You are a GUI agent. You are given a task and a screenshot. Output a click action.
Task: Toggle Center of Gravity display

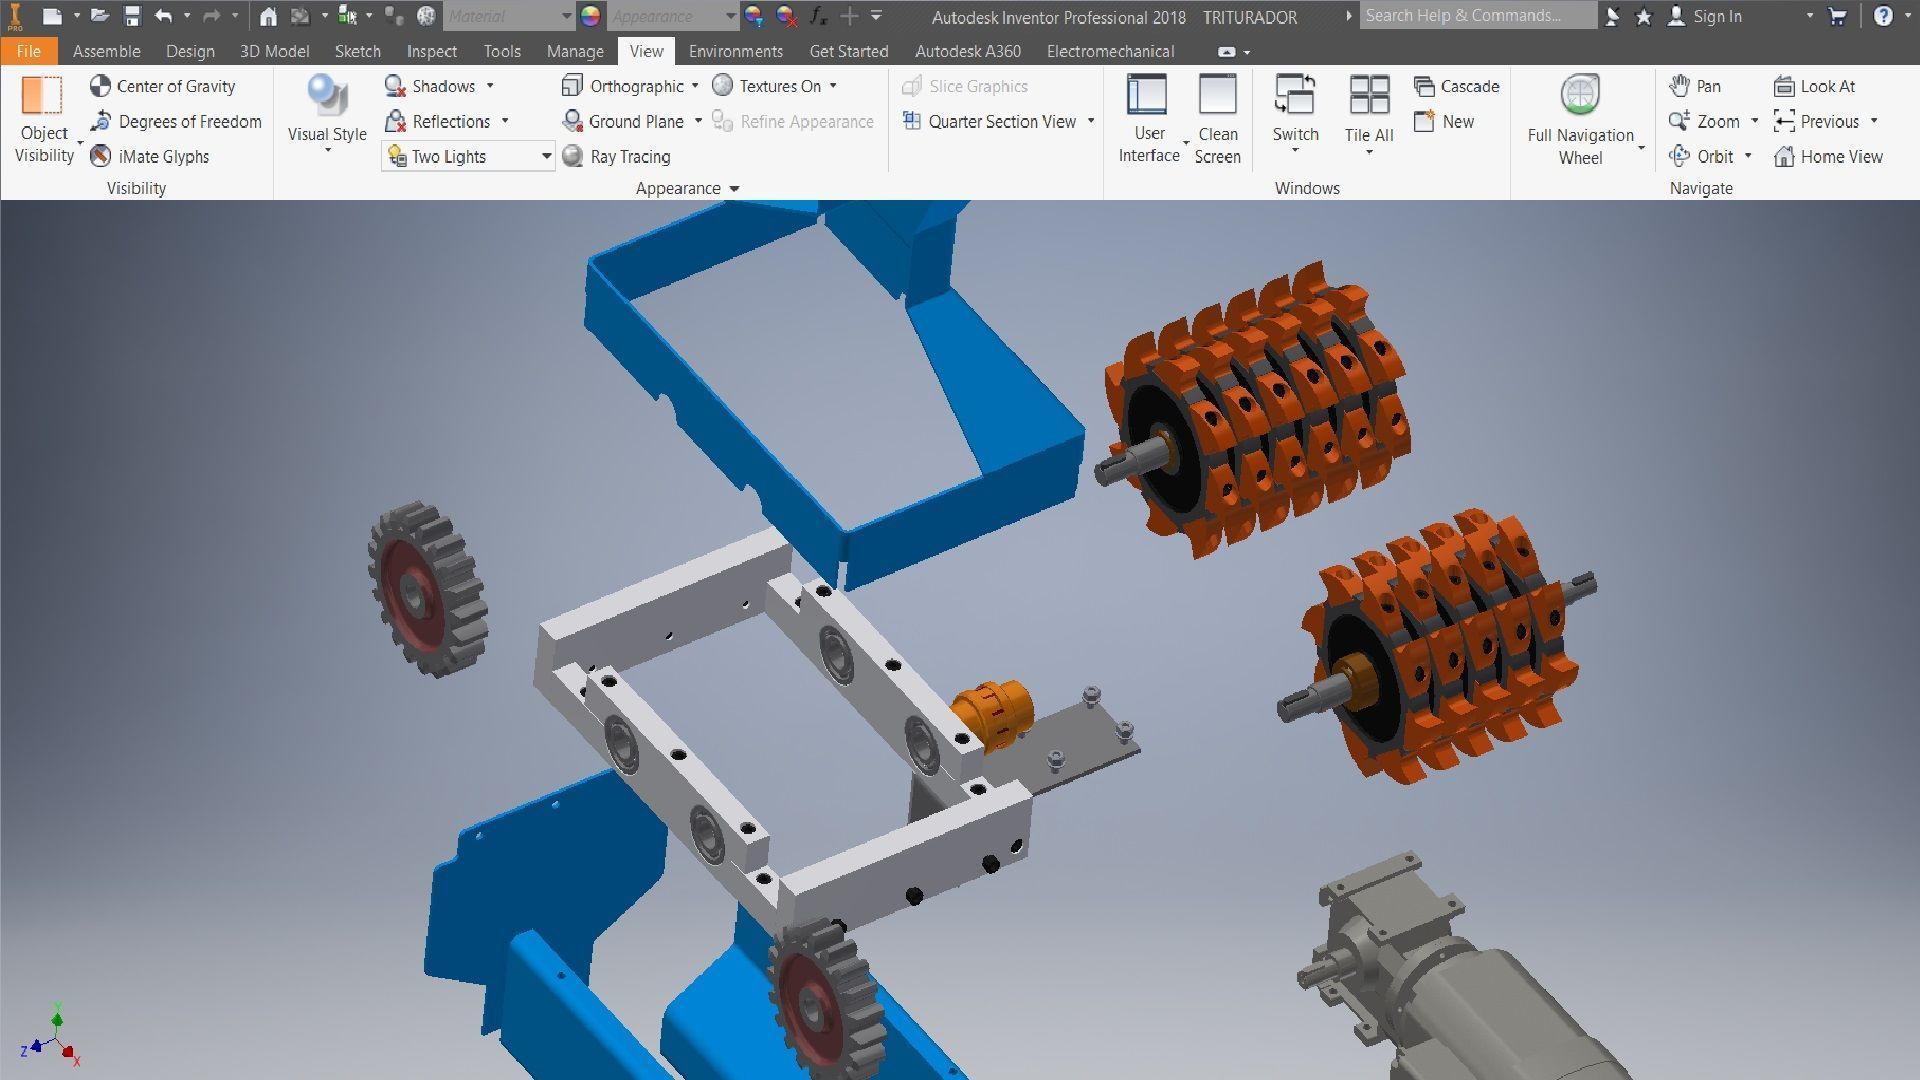pos(163,86)
